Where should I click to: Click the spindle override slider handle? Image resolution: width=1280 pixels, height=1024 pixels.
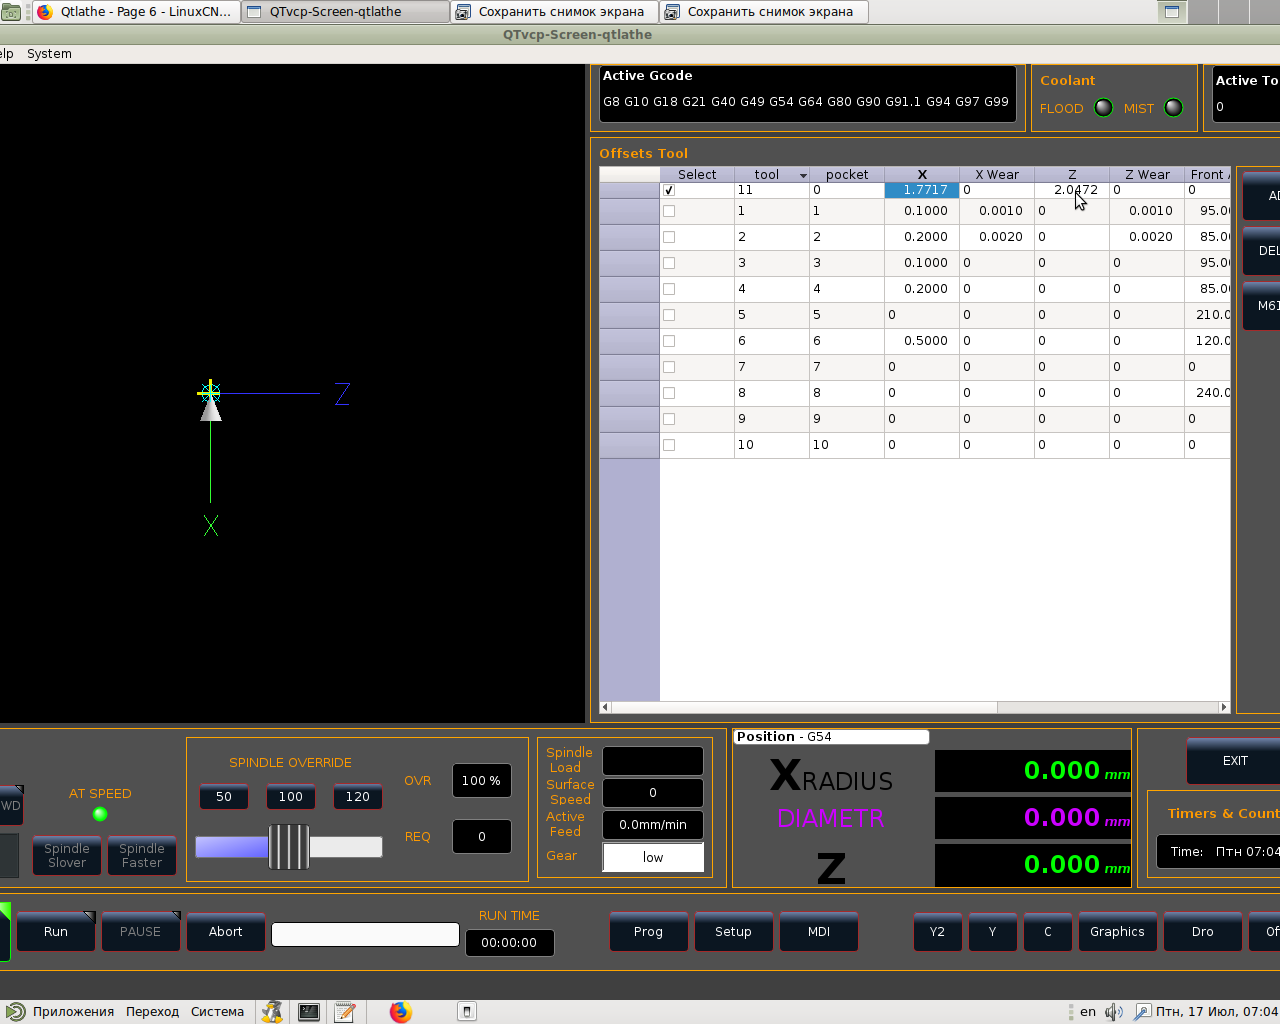point(289,847)
